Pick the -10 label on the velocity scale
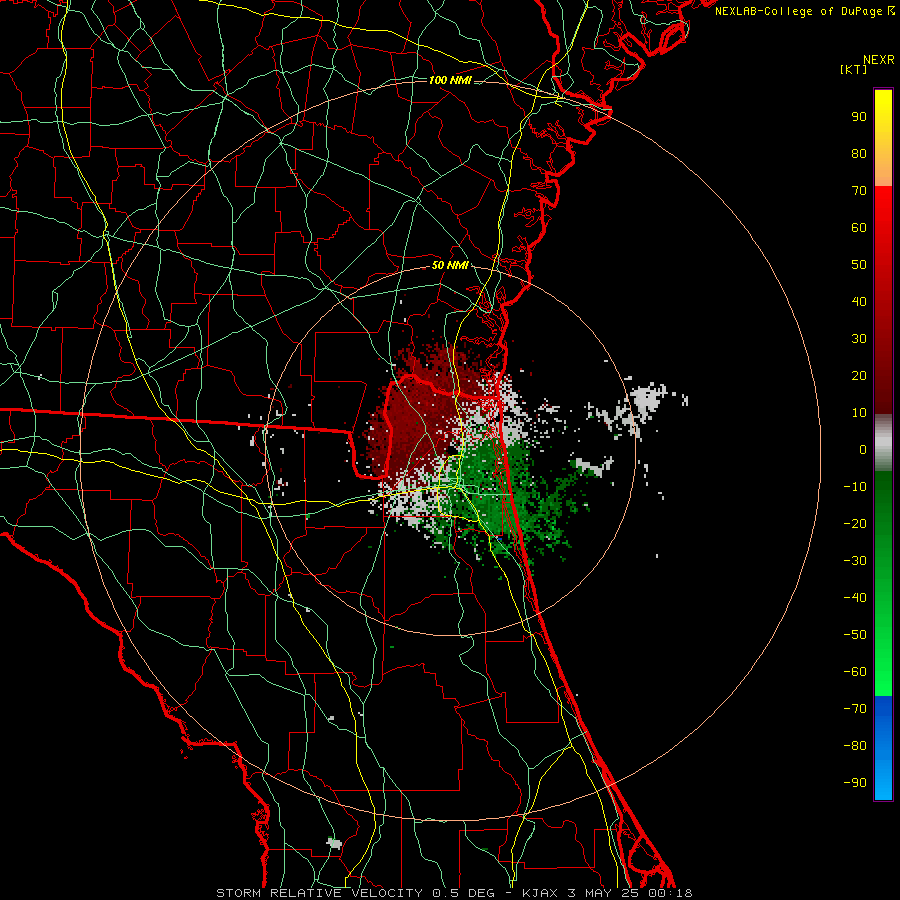 [x=855, y=487]
